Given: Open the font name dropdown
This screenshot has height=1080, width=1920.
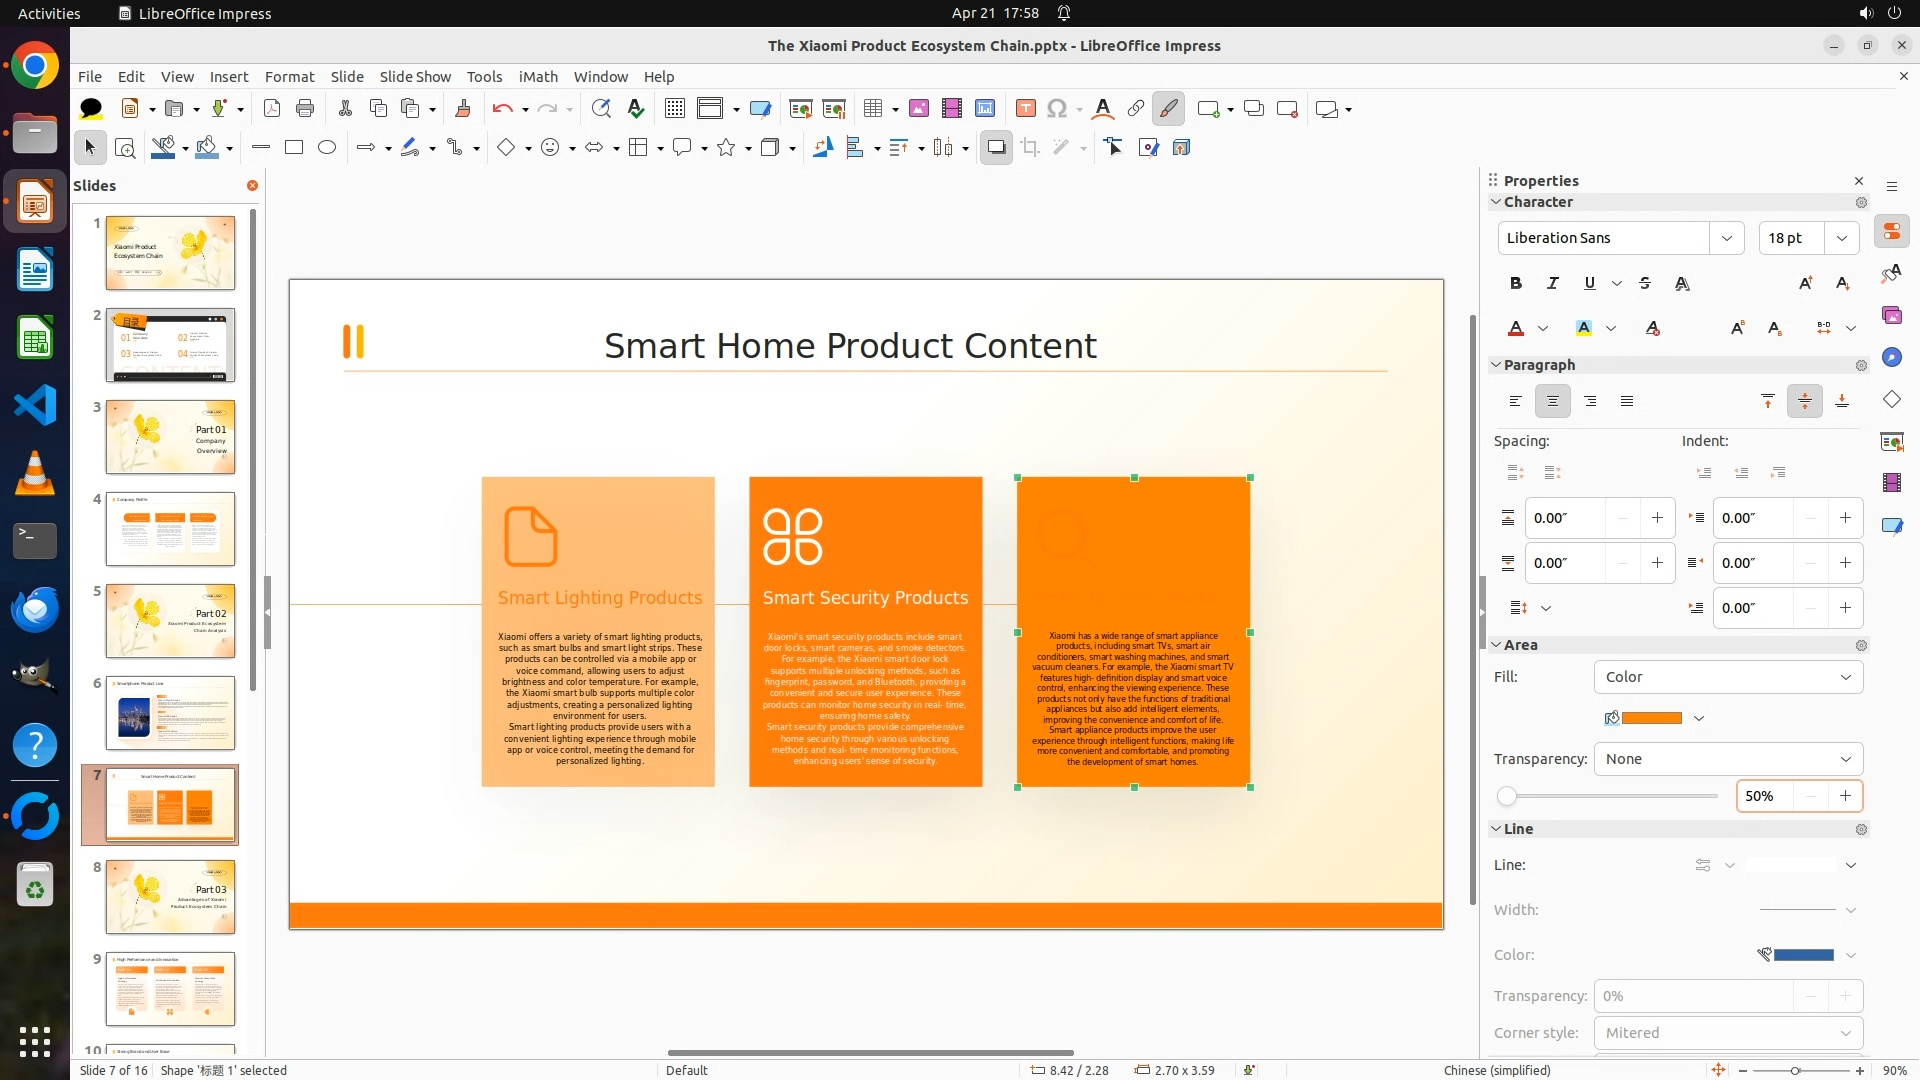Looking at the screenshot, I should coord(1727,238).
